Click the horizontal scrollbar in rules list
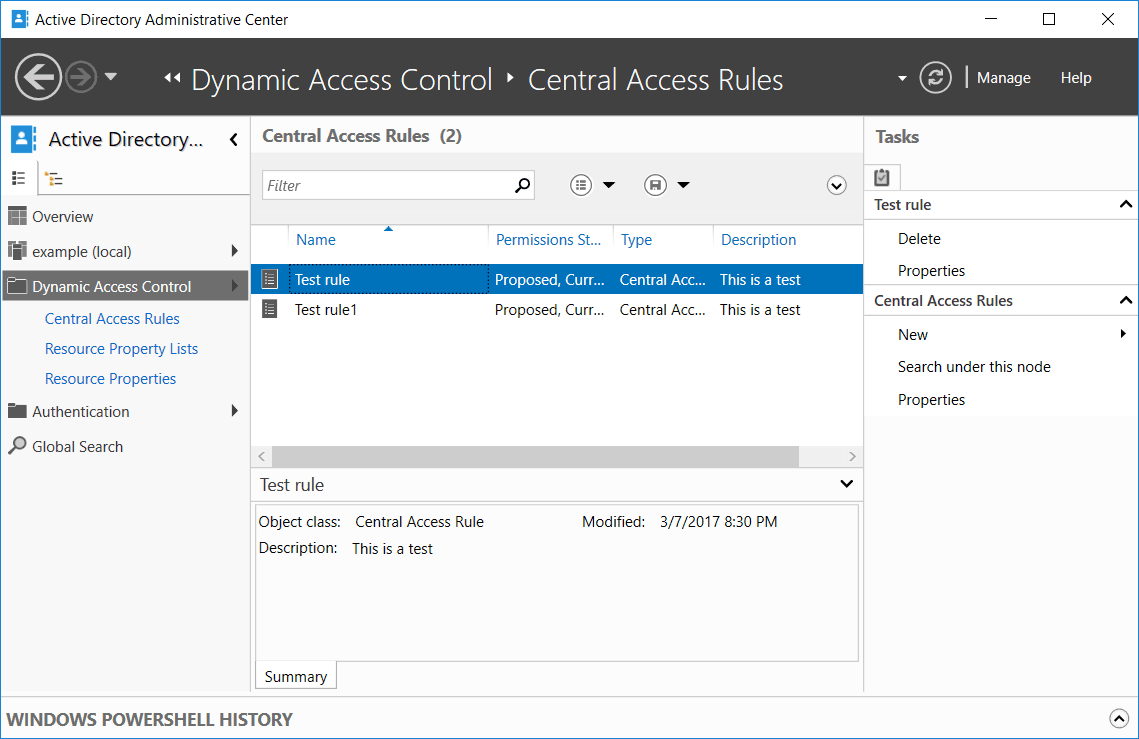 click(x=535, y=456)
